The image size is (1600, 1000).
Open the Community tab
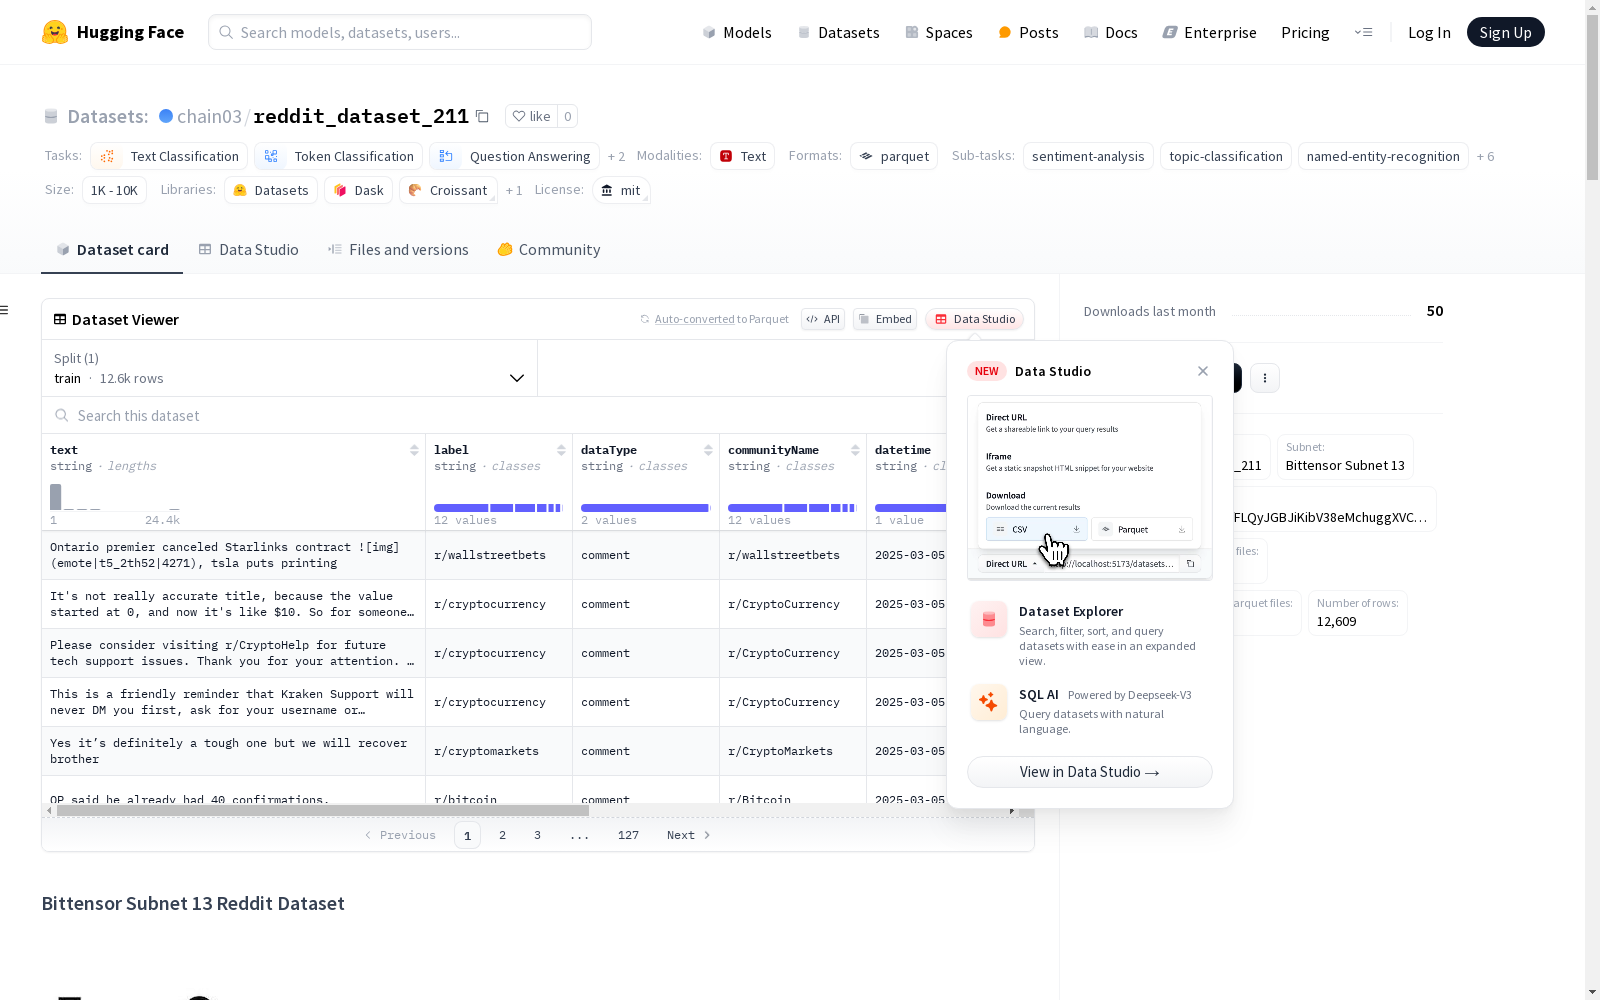point(549,250)
